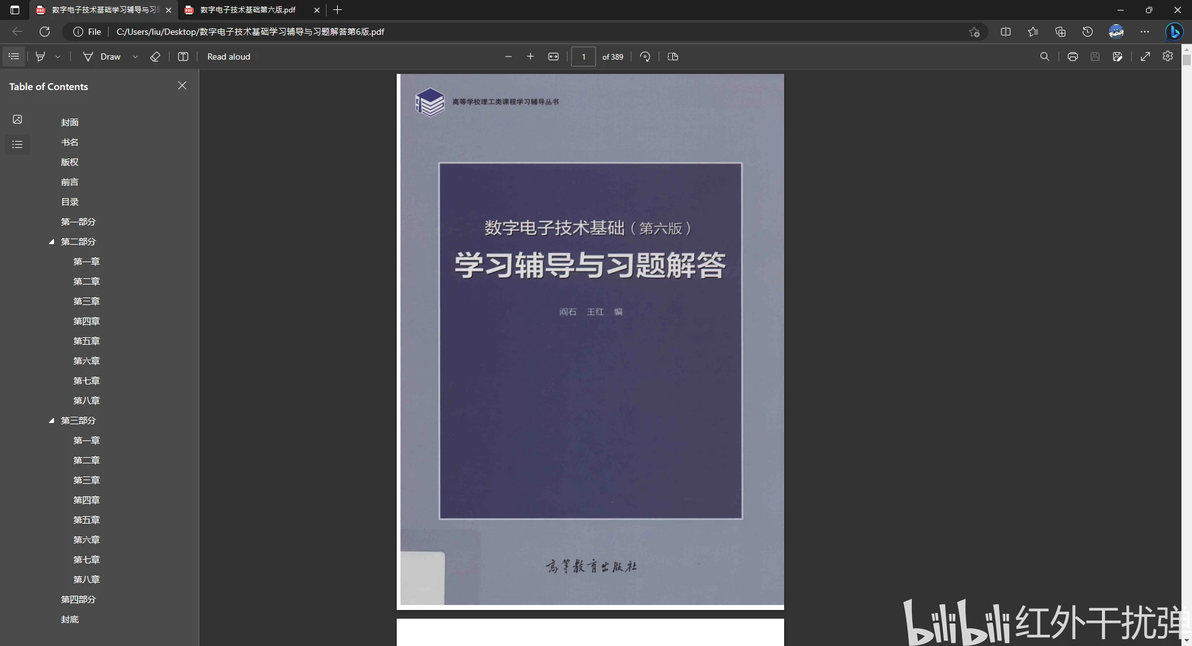Open a new browser tab
Viewport: 1192px width, 646px height.
click(x=338, y=10)
